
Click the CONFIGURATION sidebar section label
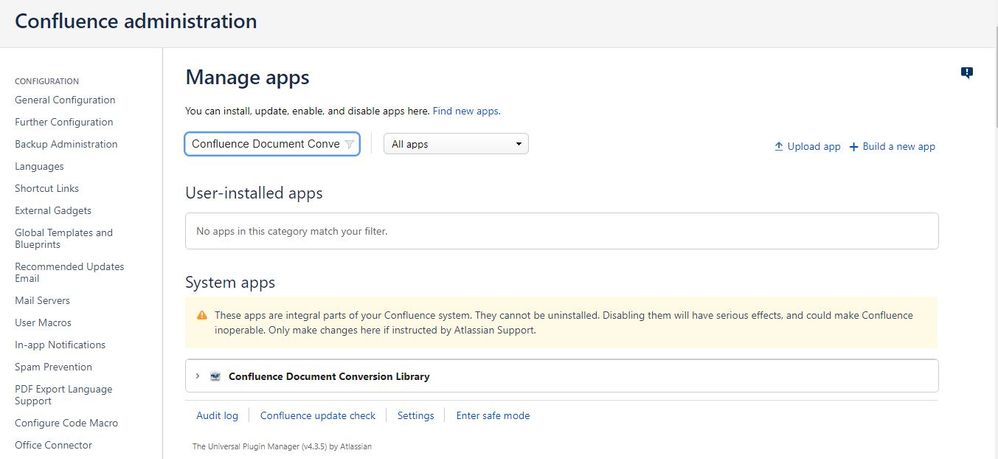point(46,81)
